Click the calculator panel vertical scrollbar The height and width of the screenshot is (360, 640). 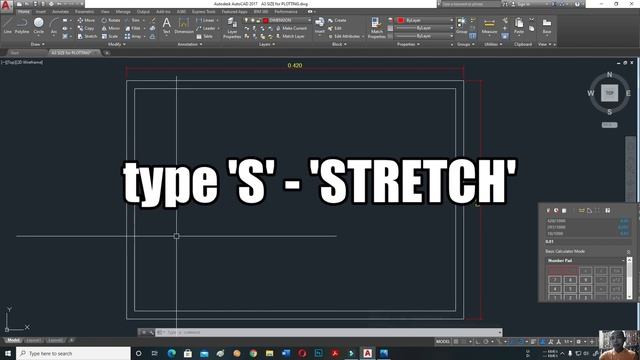[x=629, y=278]
